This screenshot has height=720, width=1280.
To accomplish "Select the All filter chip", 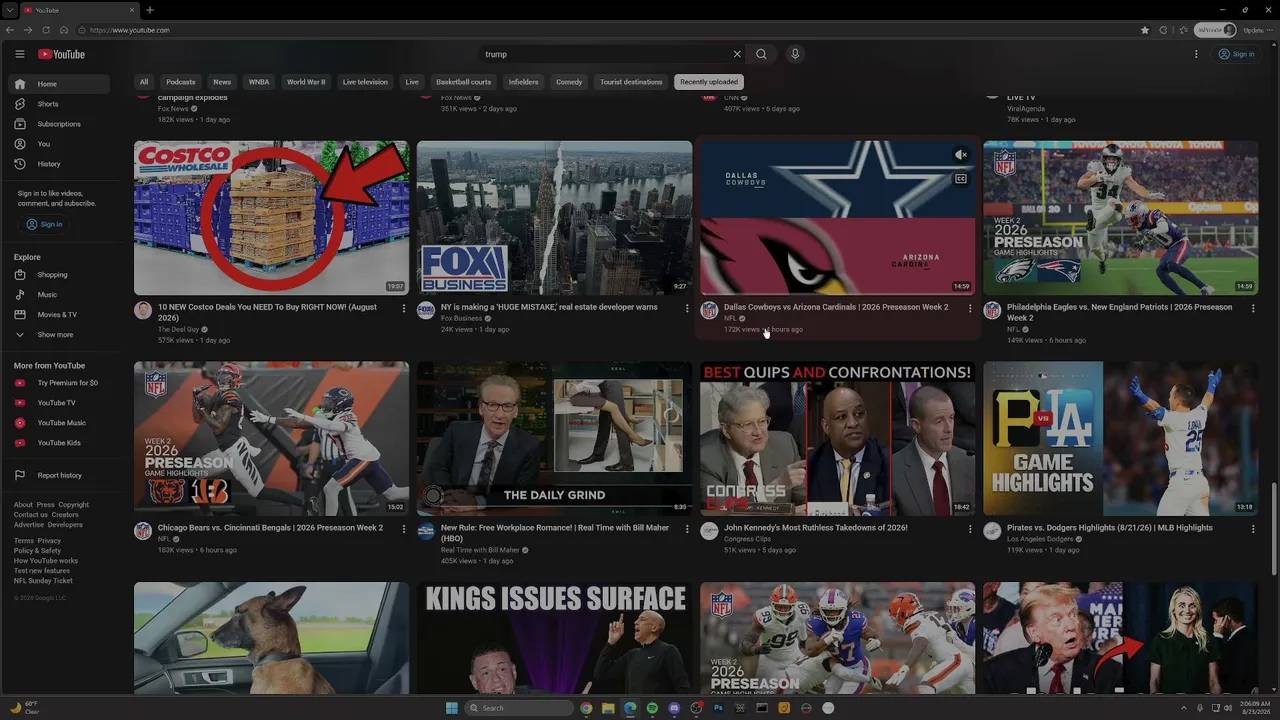I will [x=144, y=82].
